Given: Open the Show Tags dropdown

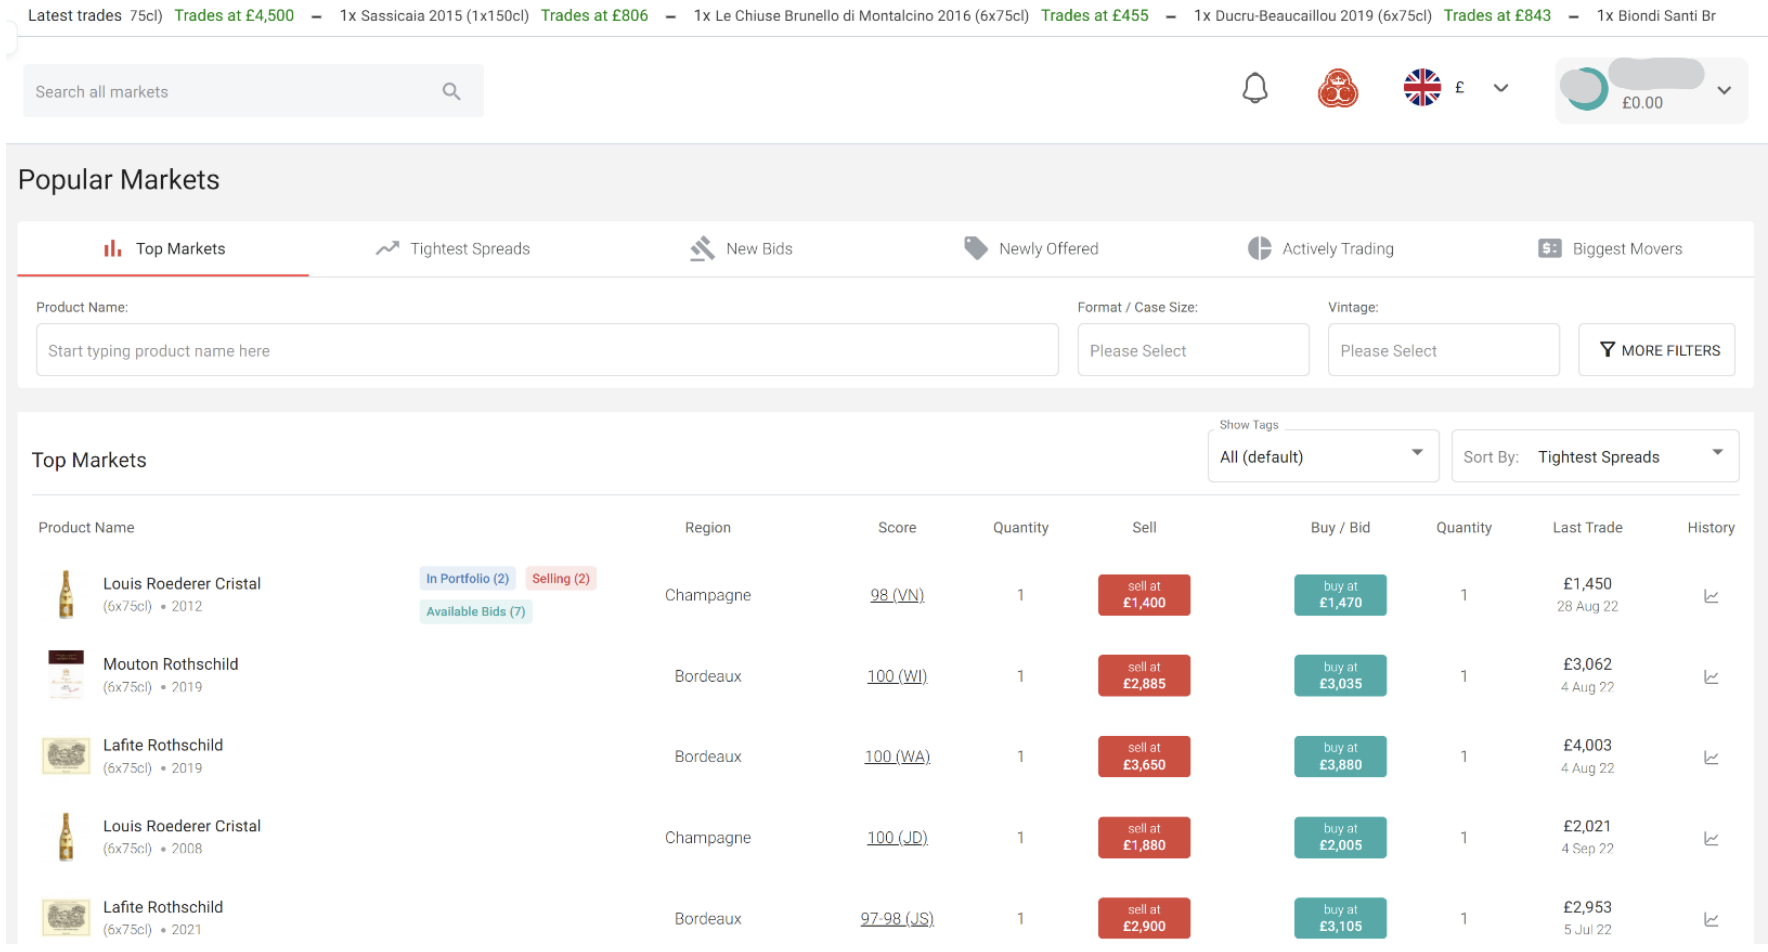Looking at the screenshot, I should click(1323, 456).
